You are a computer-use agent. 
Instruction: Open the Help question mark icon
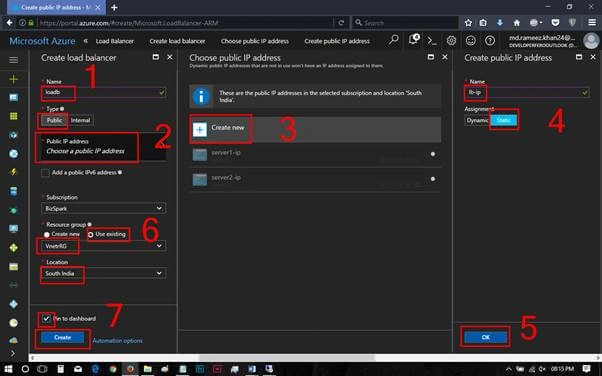[x=490, y=40]
